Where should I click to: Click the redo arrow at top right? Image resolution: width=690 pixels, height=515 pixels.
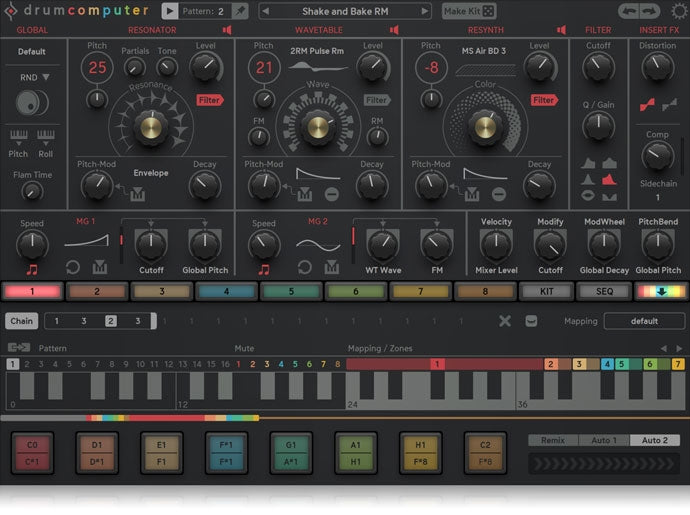pos(650,11)
